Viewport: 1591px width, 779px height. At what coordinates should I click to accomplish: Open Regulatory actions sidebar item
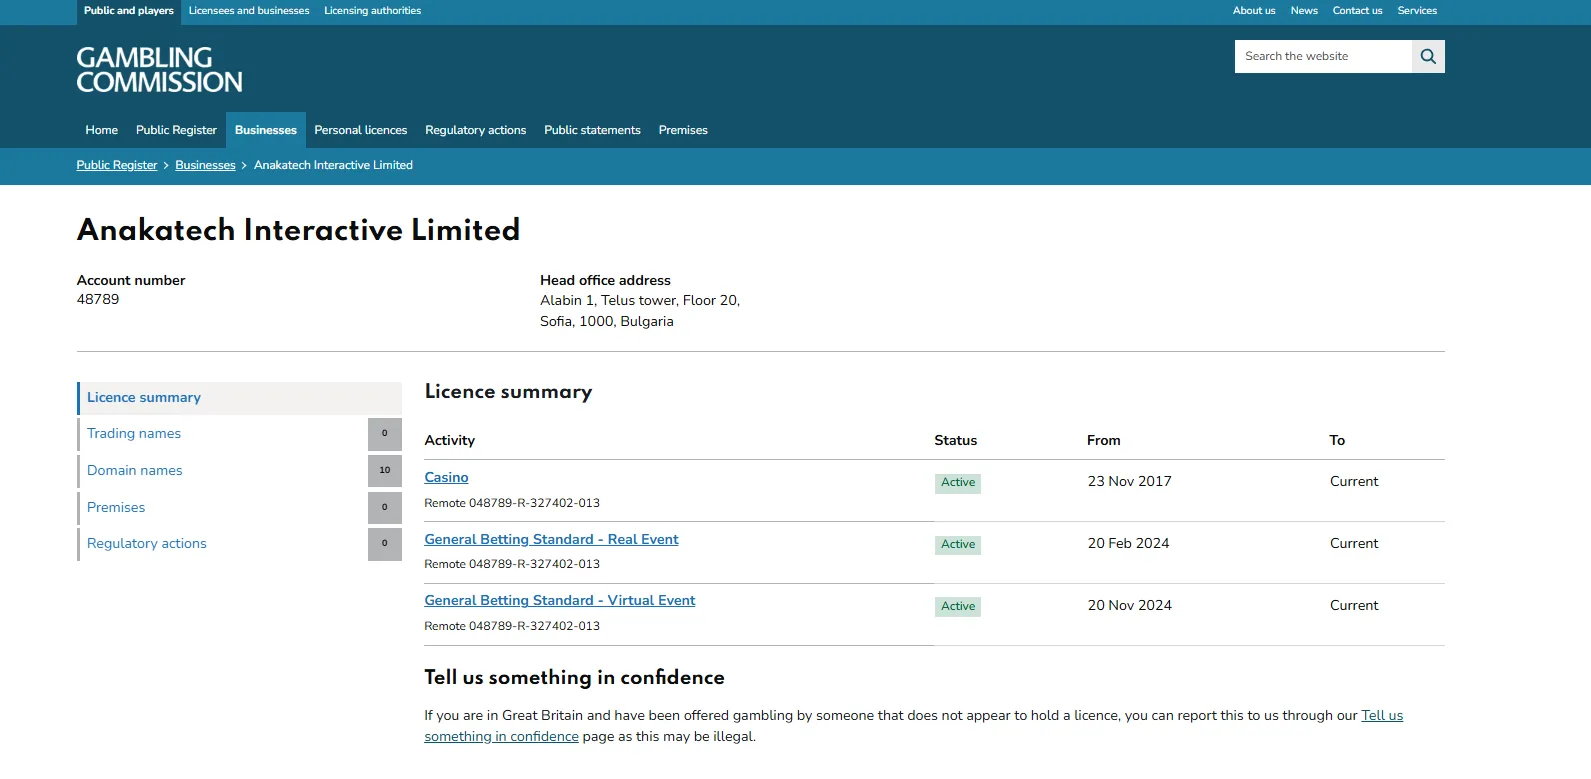[240, 544]
